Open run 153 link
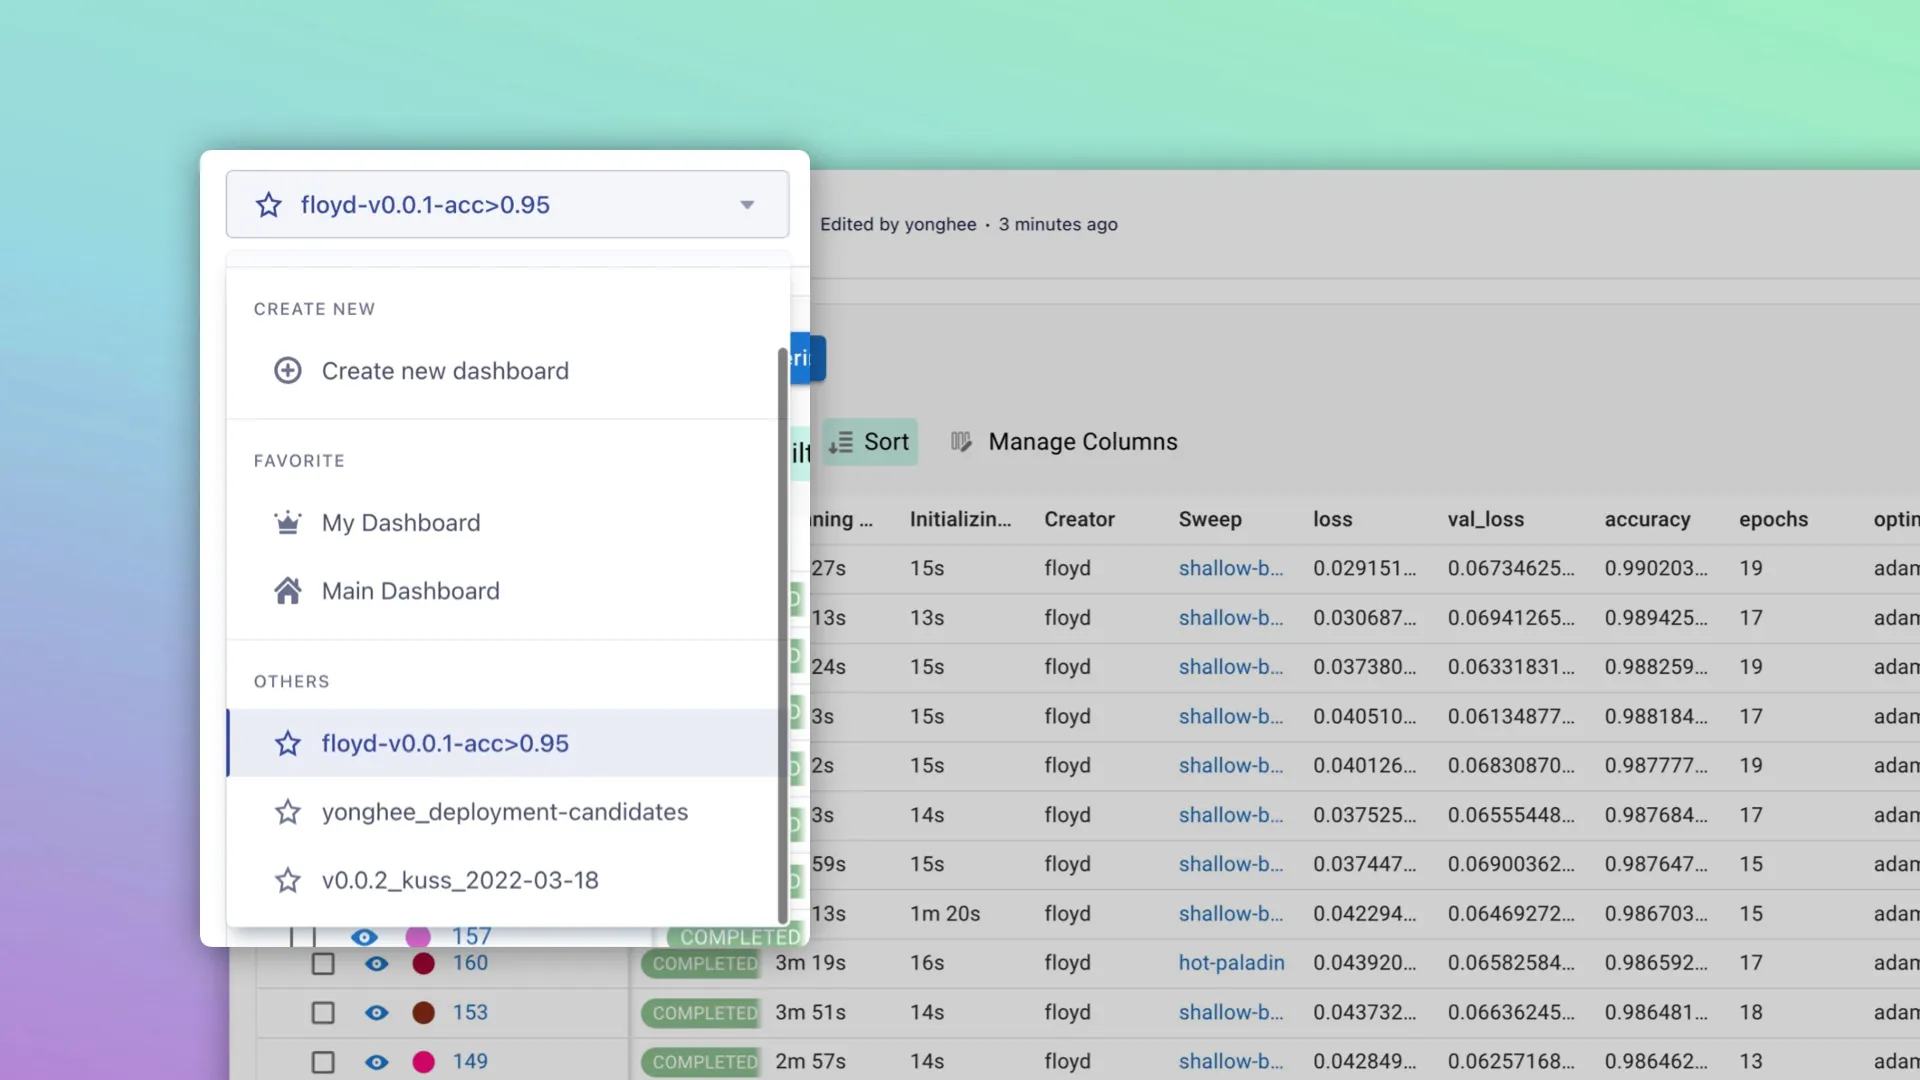The width and height of the screenshot is (1920, 1080). click(x=470, y=1012)
